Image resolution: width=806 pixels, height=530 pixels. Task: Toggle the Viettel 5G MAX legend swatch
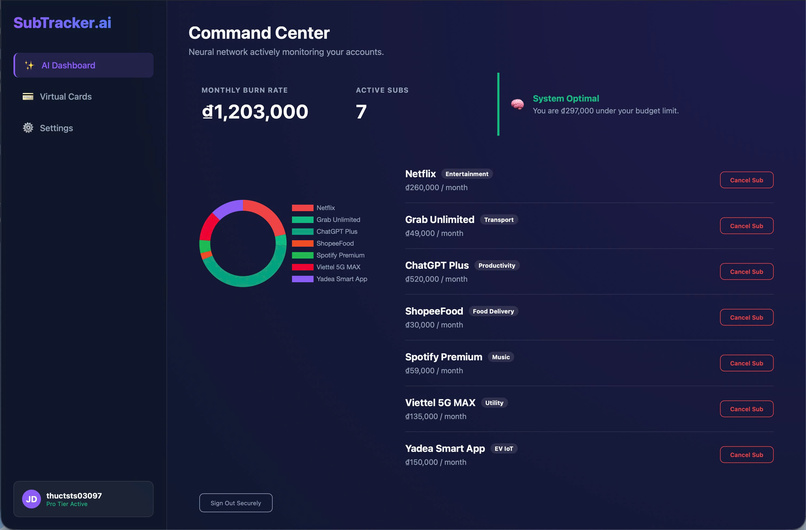point(303,267)
